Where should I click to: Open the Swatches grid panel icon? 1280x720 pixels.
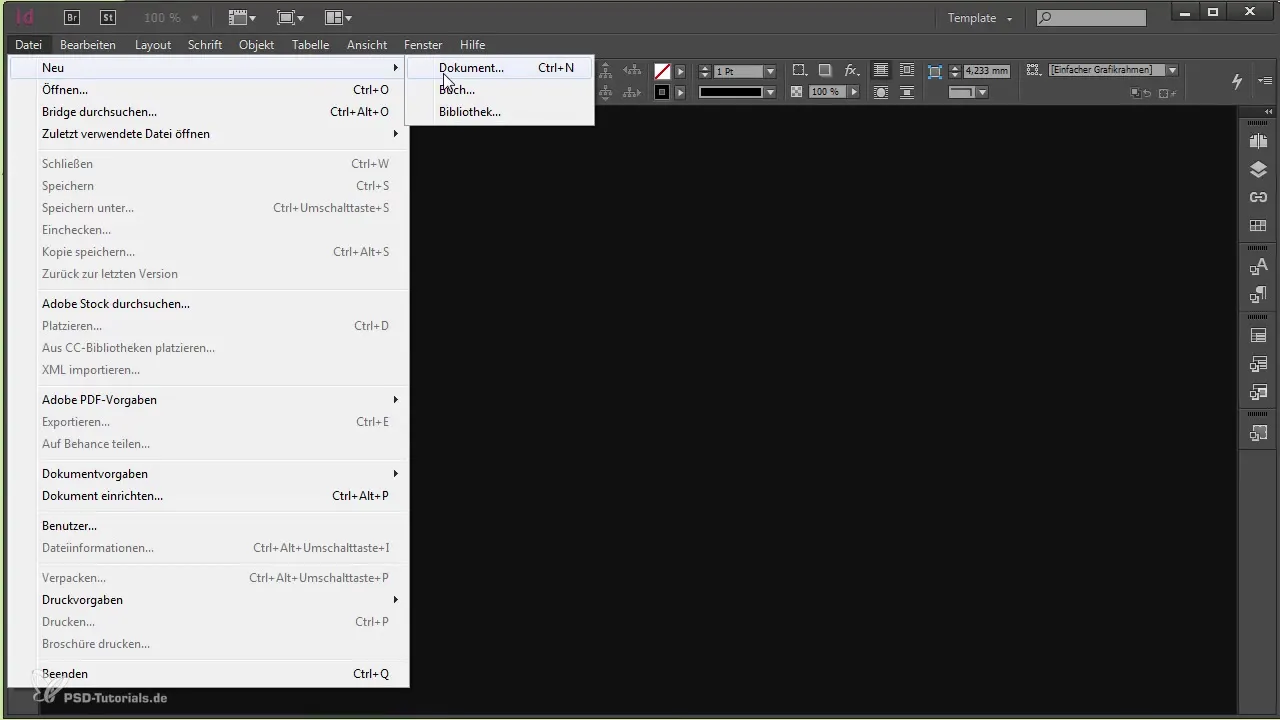tap(1258, 225)
